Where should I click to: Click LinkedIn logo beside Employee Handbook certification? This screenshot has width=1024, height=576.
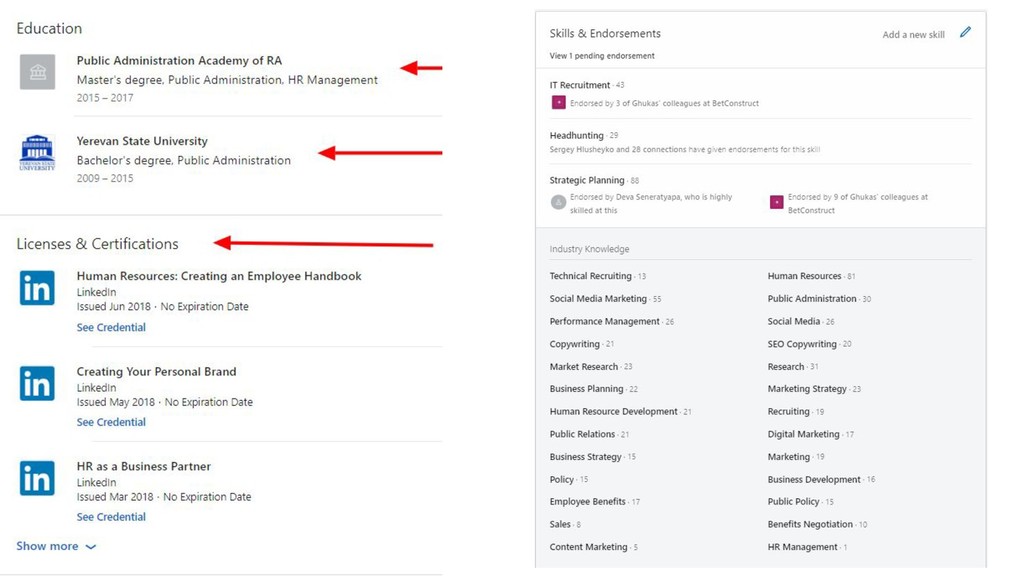pyautogui.click(x=37, y=288)
